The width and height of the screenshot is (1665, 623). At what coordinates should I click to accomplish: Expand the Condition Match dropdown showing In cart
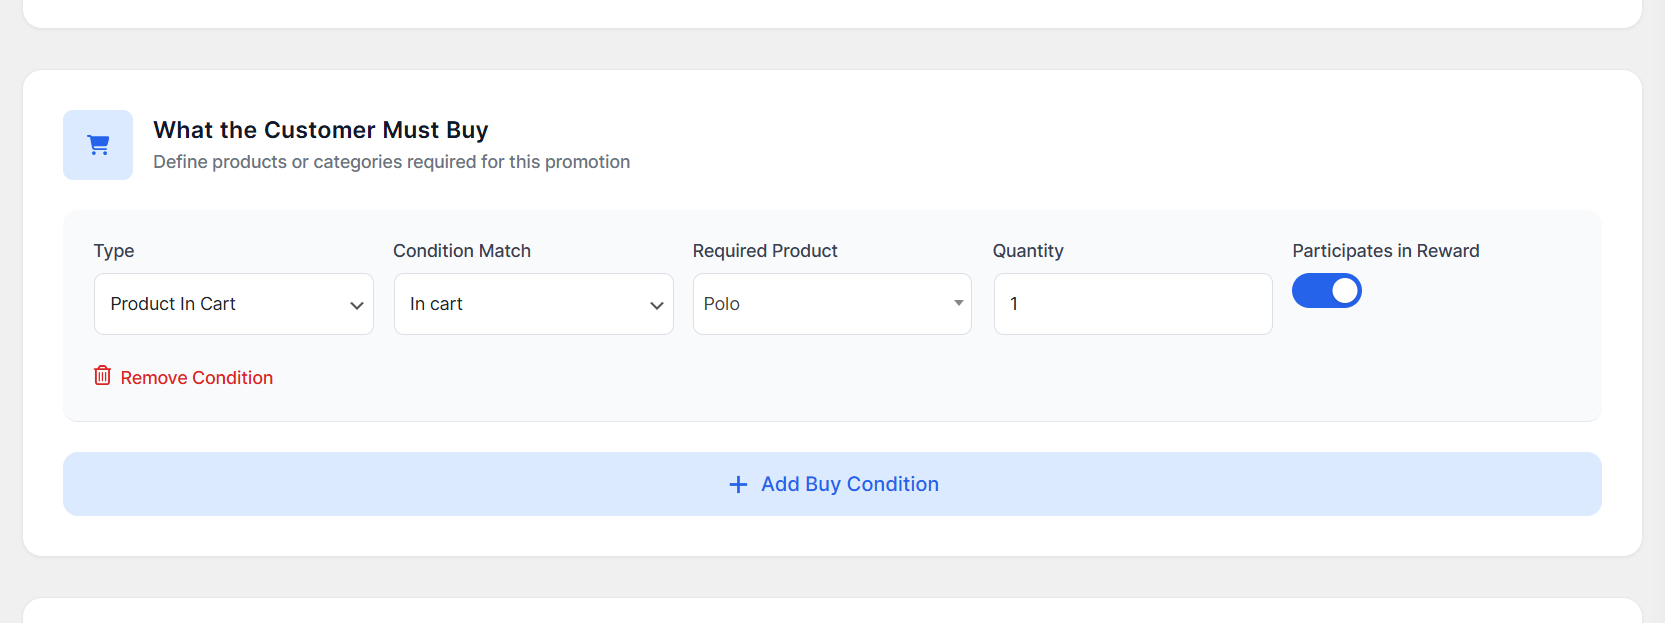point(533,304)
